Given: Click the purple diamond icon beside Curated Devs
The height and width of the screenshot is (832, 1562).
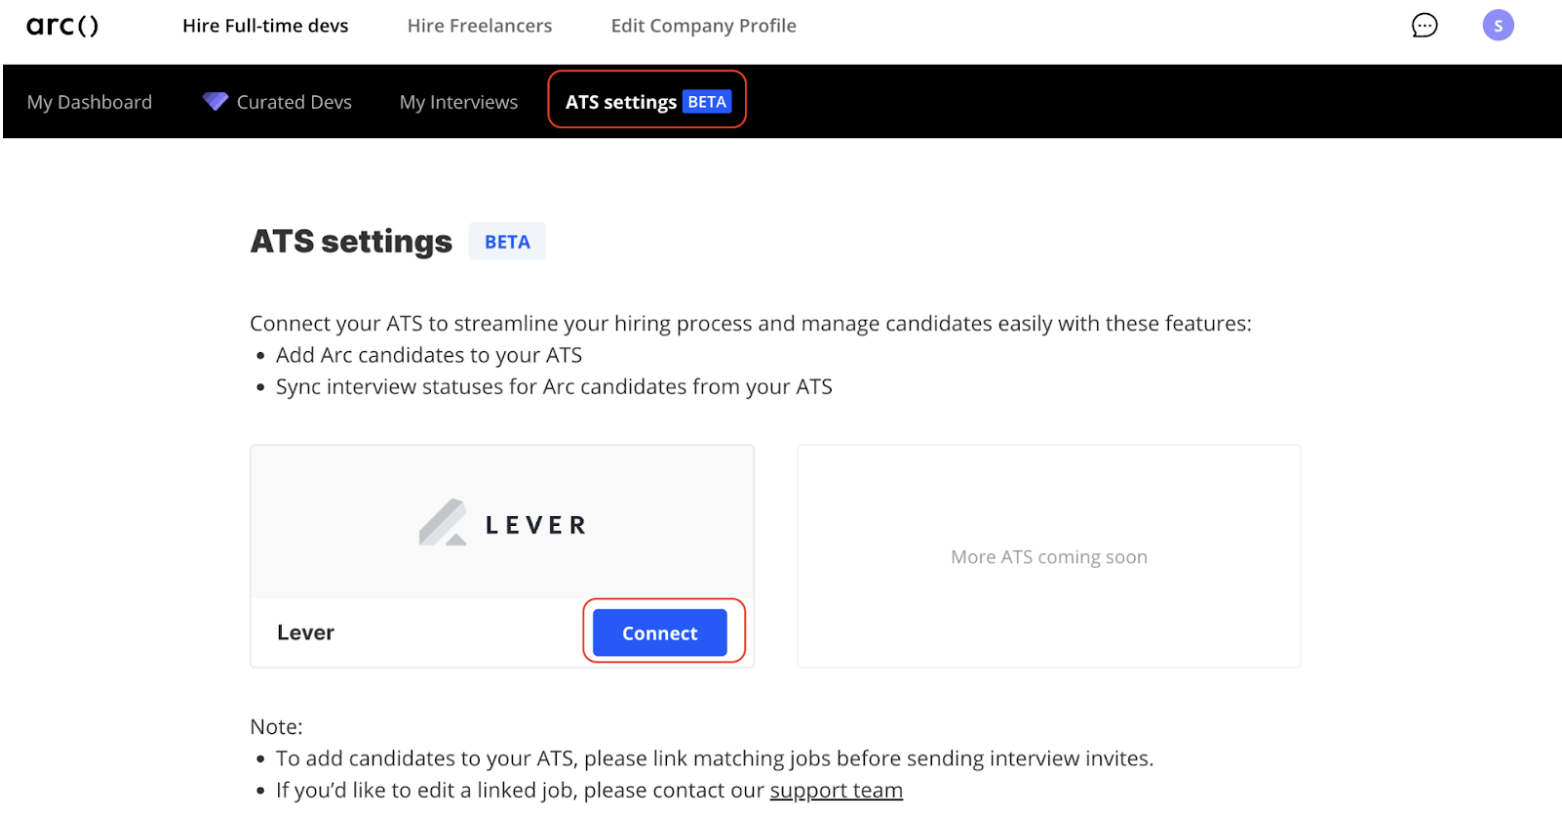Looking at the screenshot, I should tap(214, 100).
